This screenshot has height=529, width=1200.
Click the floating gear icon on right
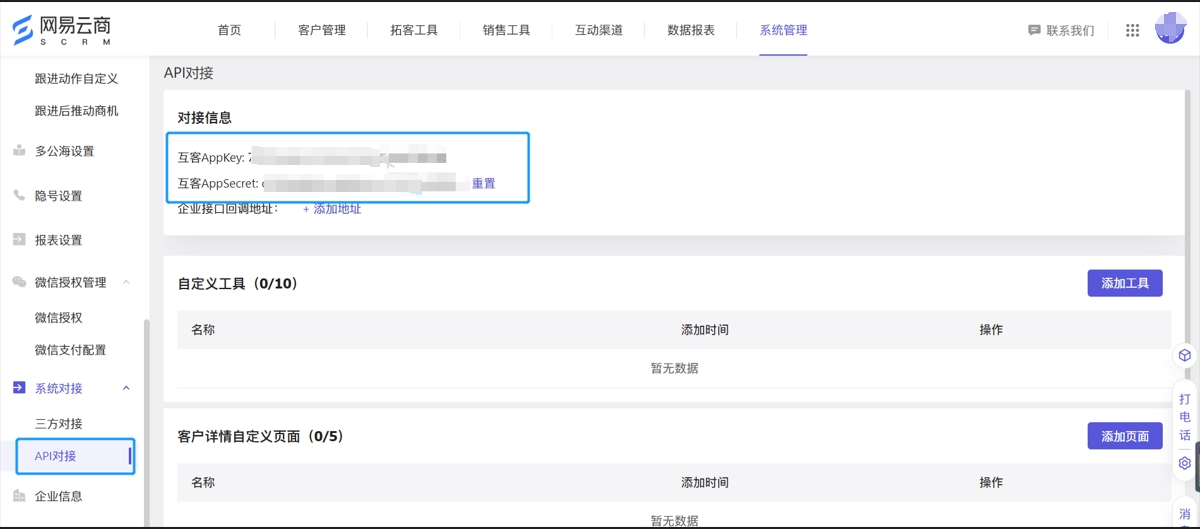coord(1185,463)
